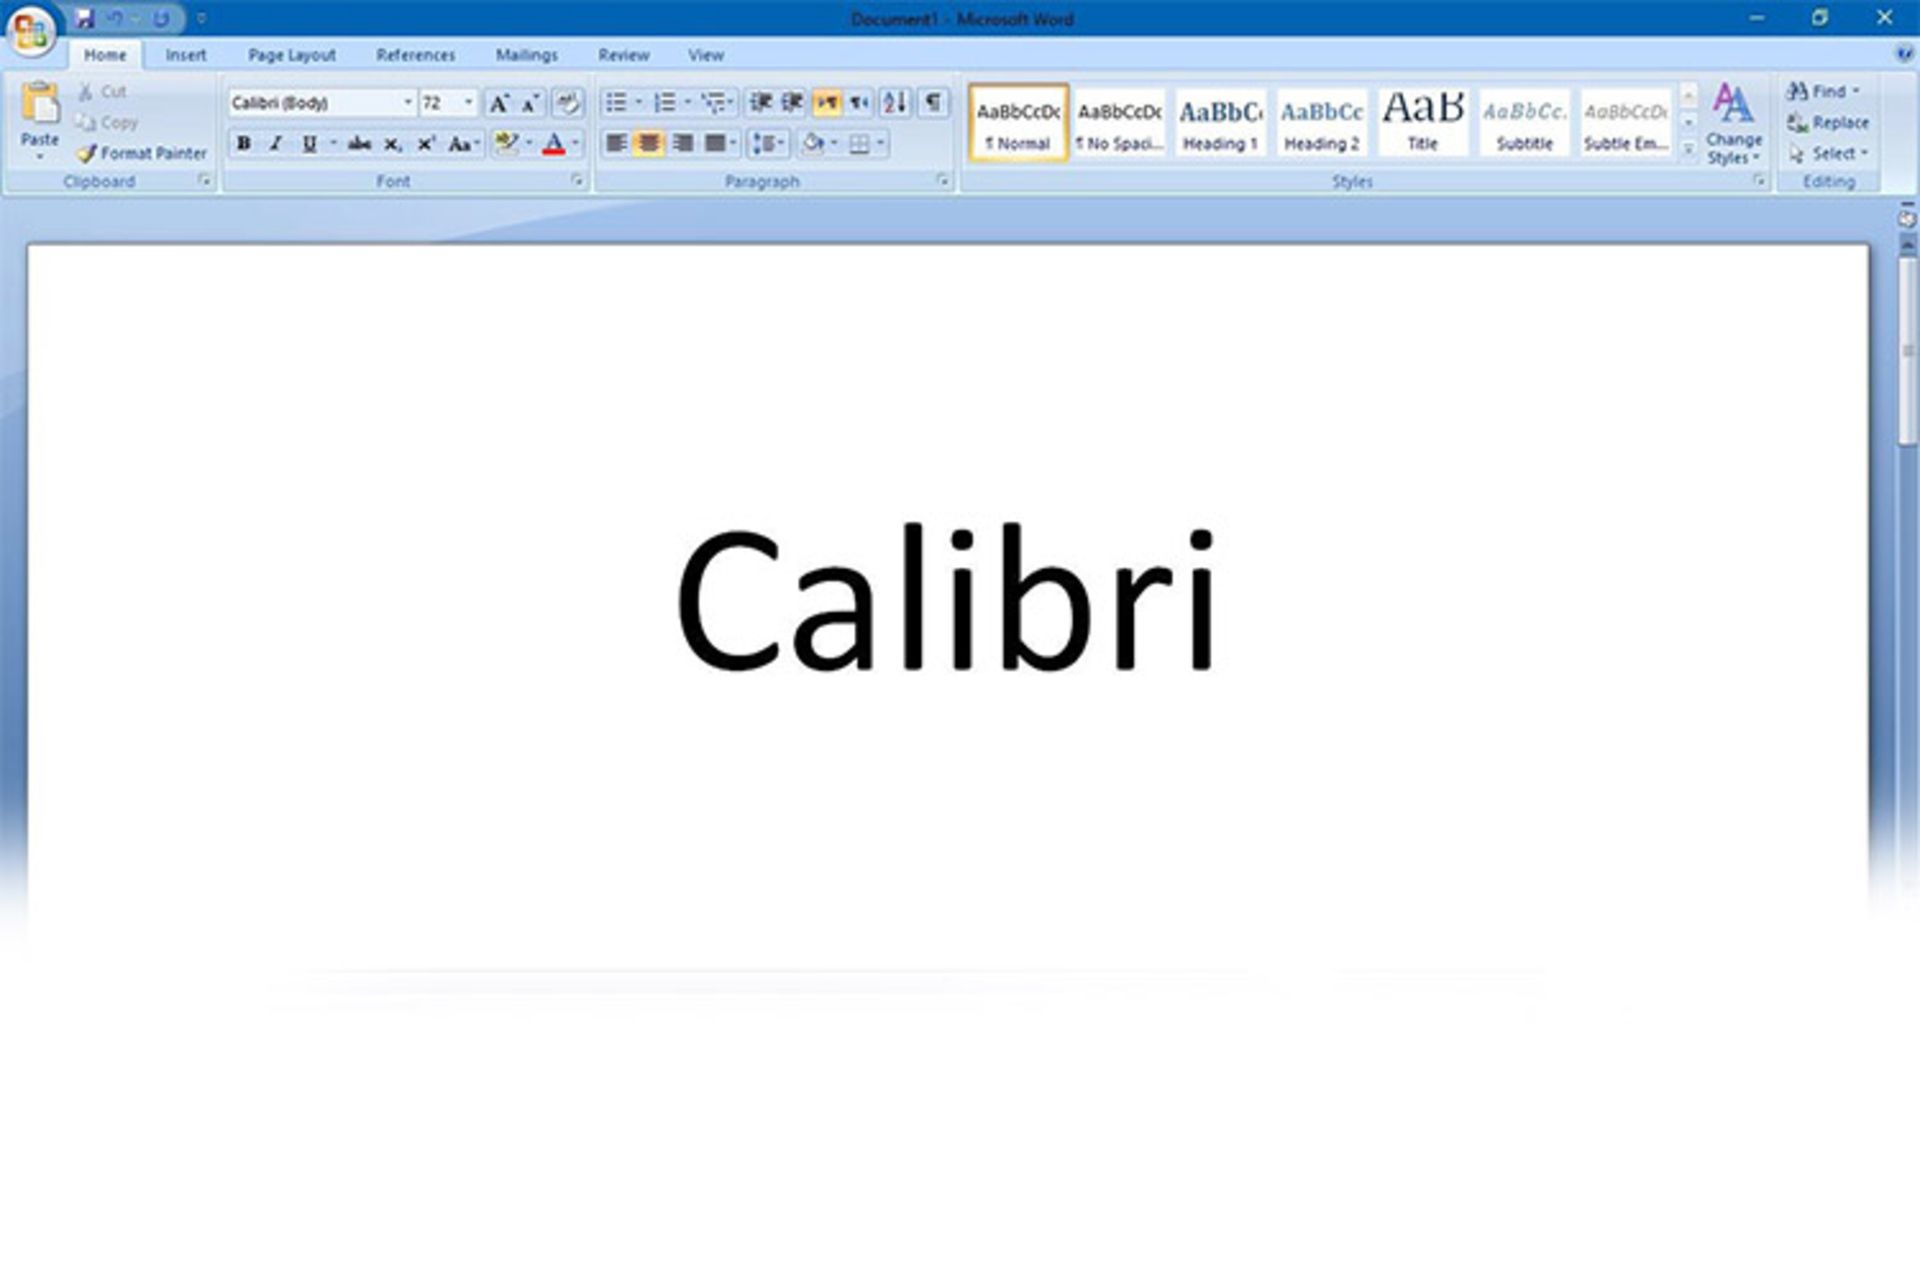This screenshot has height=1280, width=1920.
Task: Click the vertical scrollbar thumb
Action: 1907,350
